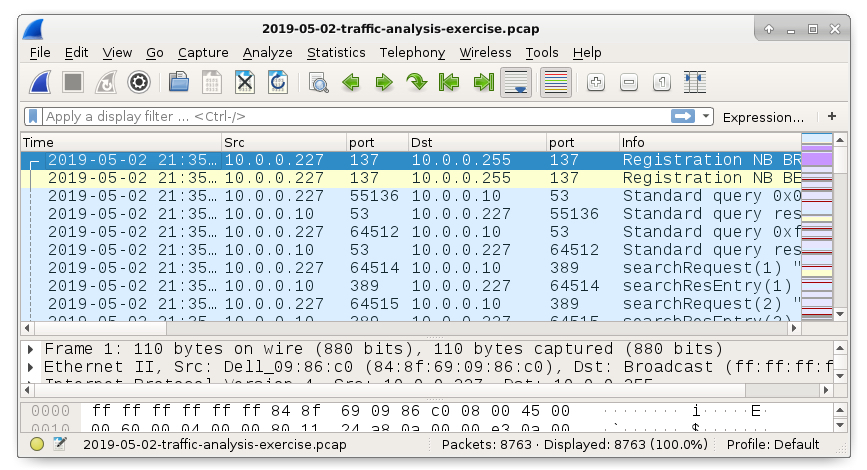Add a filter button with plus
Image resolution: width=867 pixels, height=470 pixels.
click(832, 116)
